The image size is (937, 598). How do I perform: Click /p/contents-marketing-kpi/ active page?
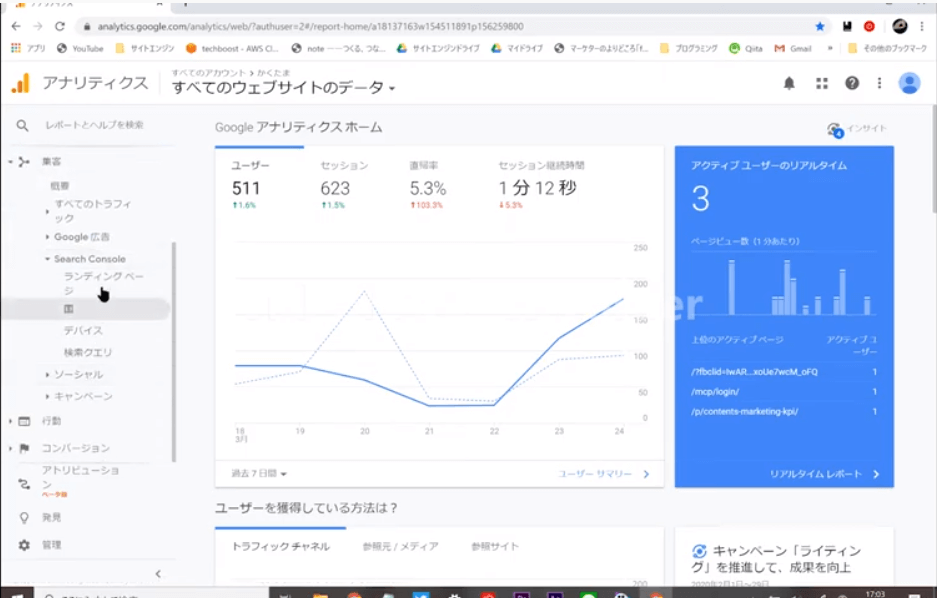click(x=745, y=412)
